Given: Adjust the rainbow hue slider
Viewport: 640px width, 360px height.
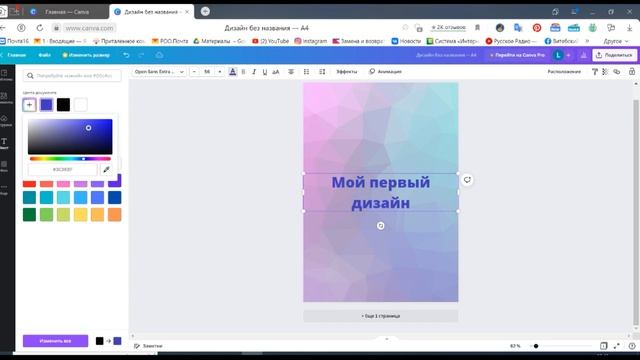Looking at the screenshot, I should 70,159.
